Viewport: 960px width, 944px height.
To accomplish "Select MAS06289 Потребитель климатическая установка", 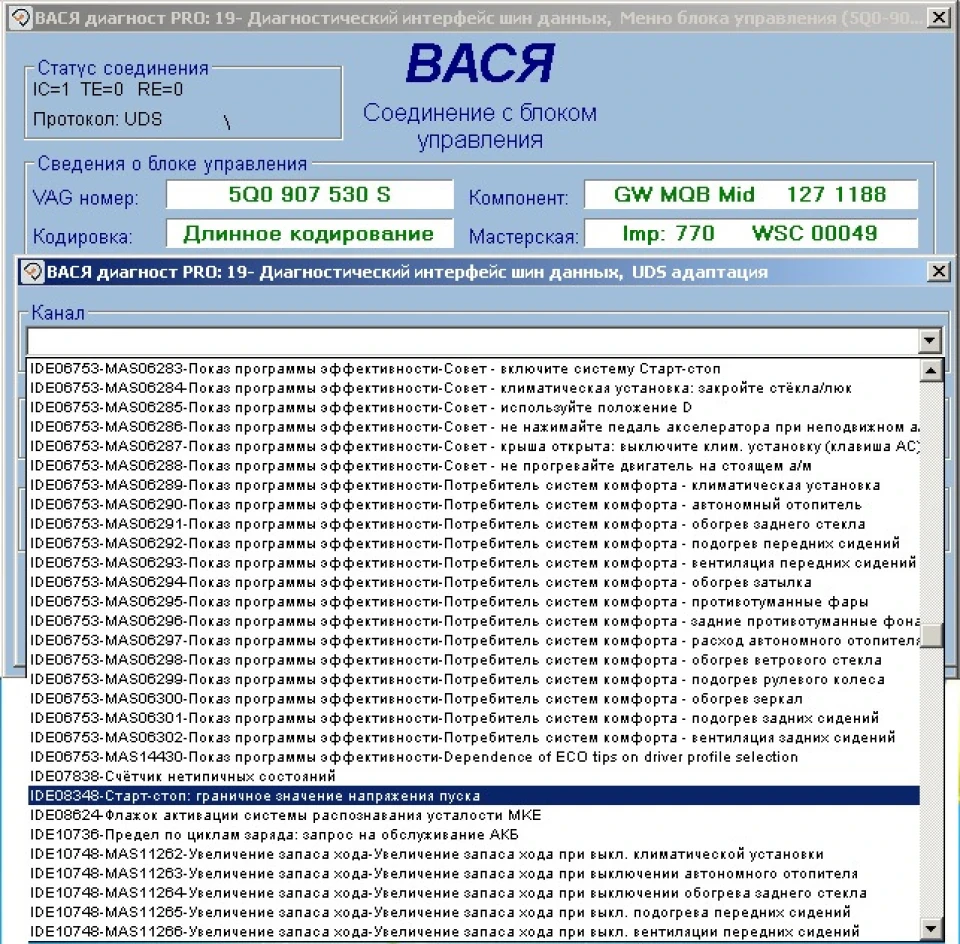I will tap(473, 485).
